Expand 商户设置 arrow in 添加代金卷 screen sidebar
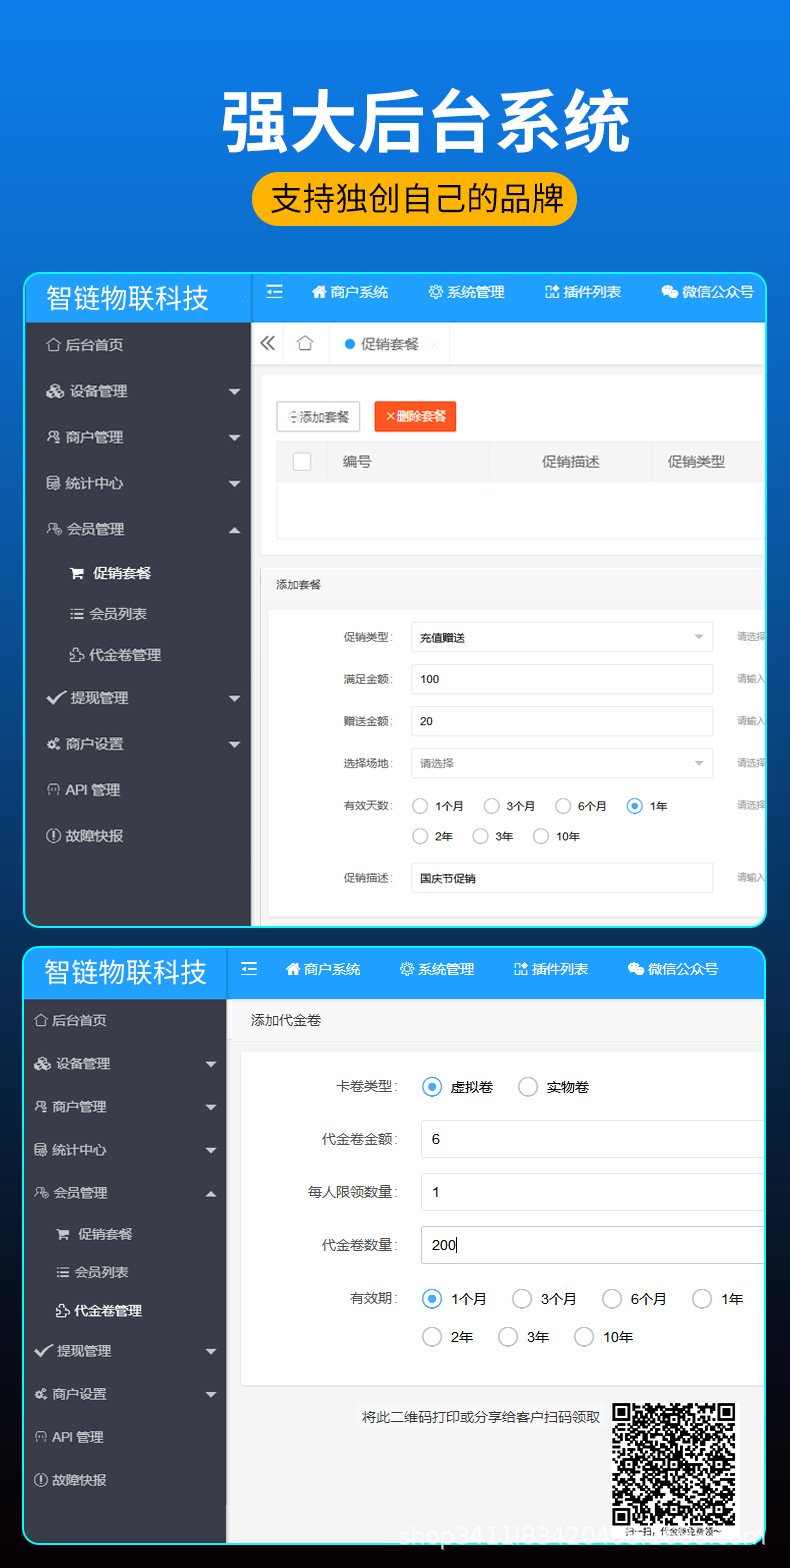The image size is (790, 1568). tap(211, 1395)
